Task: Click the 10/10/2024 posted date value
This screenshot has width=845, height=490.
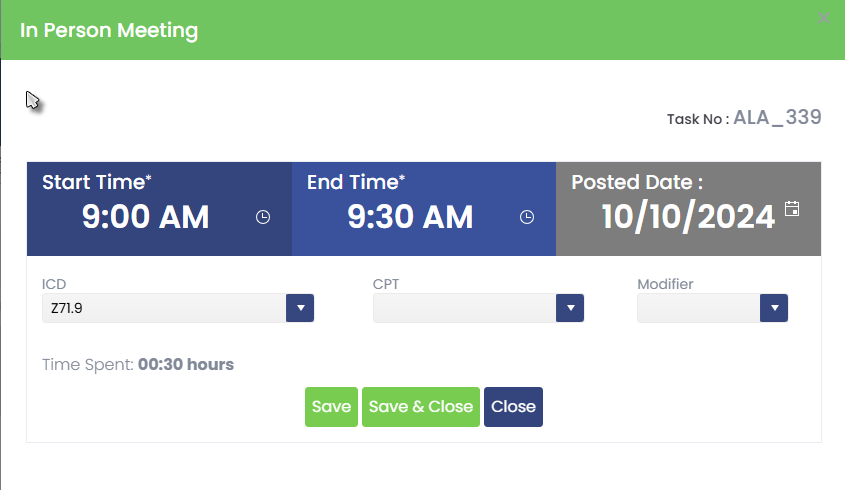Action: pos(688,217)
